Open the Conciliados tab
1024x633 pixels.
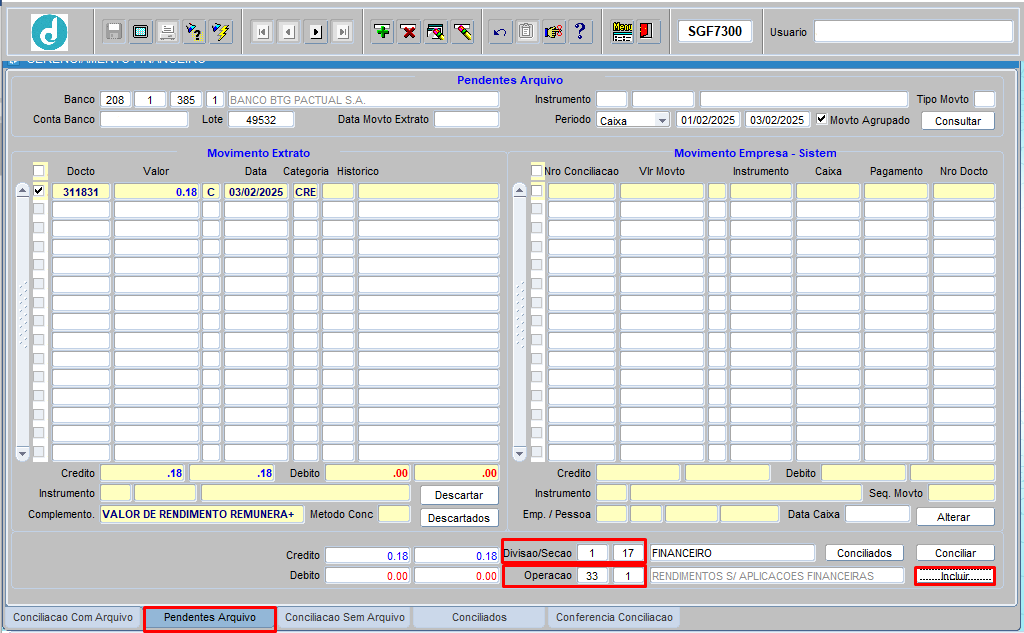point(479,617)
